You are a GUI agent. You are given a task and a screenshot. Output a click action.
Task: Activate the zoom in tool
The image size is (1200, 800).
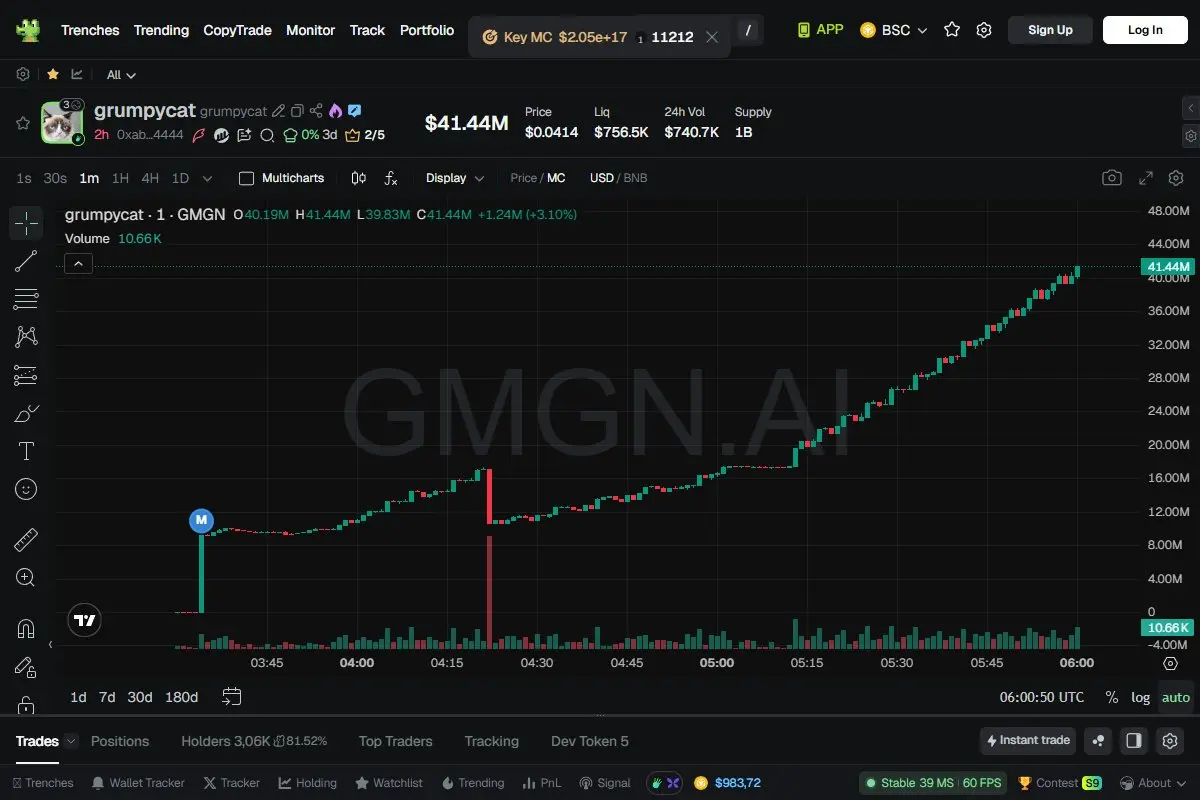26,577
